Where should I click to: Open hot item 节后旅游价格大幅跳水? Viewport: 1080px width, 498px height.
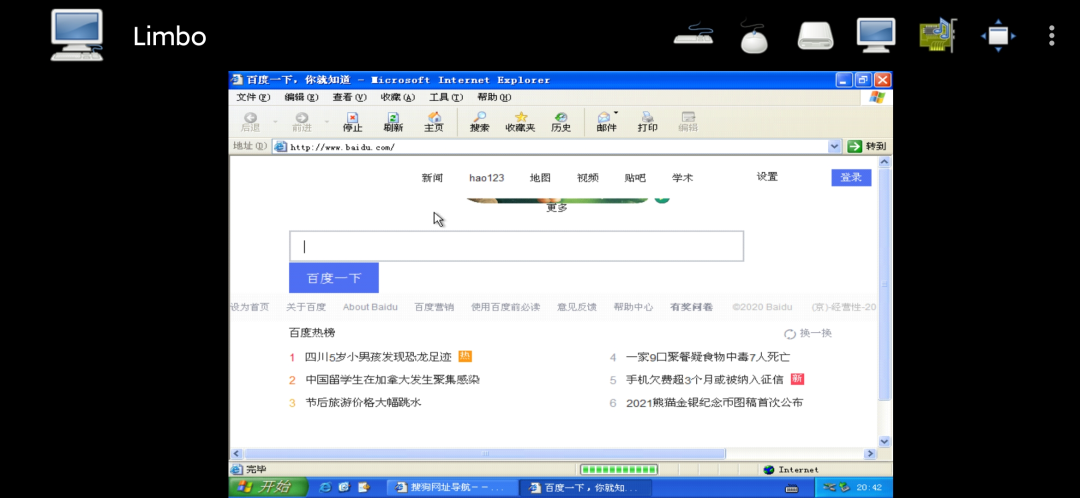(x=364, y=402)
